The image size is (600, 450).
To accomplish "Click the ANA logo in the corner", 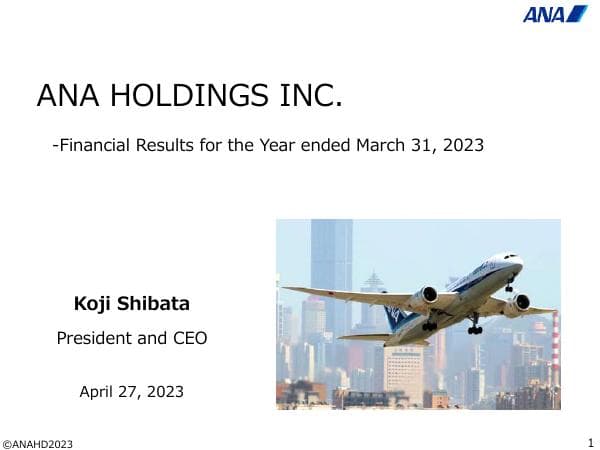I will 555,14.
